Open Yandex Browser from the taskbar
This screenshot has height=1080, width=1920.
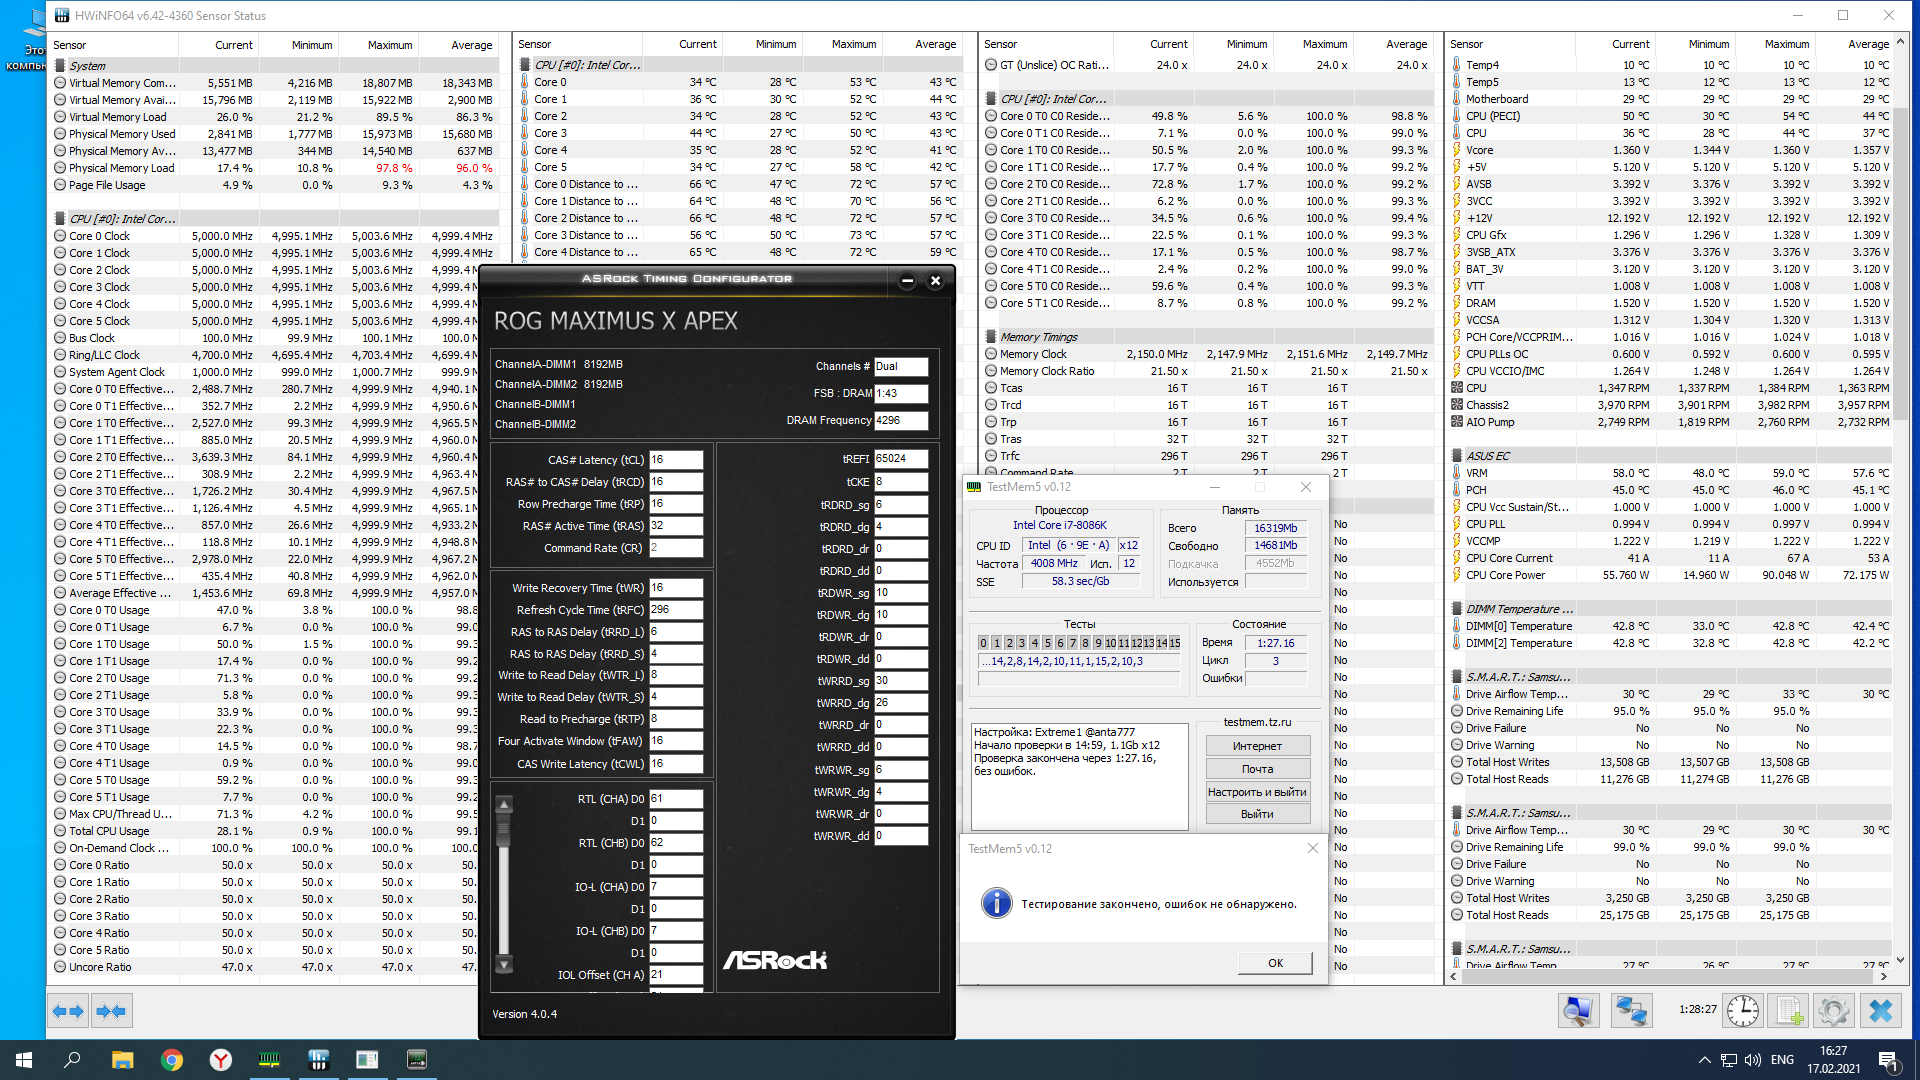[x=221, y=1060]
